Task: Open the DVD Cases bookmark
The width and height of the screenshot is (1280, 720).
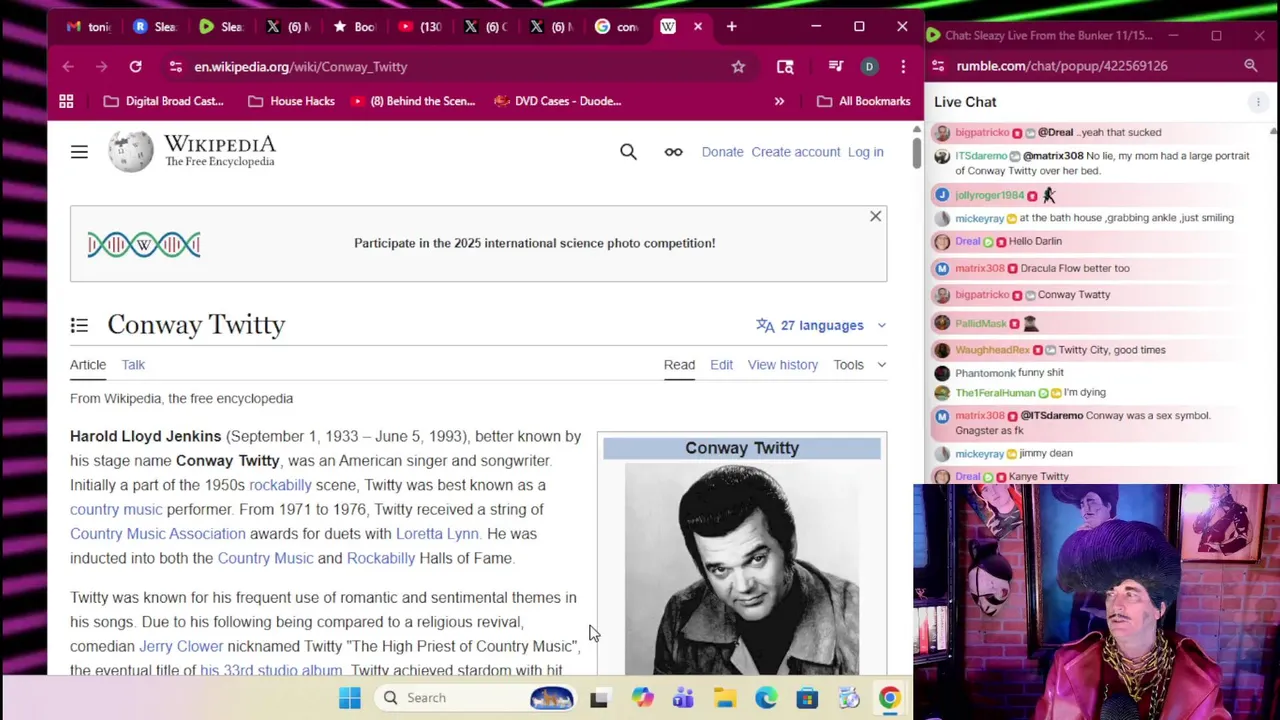Action: (558, 101)
